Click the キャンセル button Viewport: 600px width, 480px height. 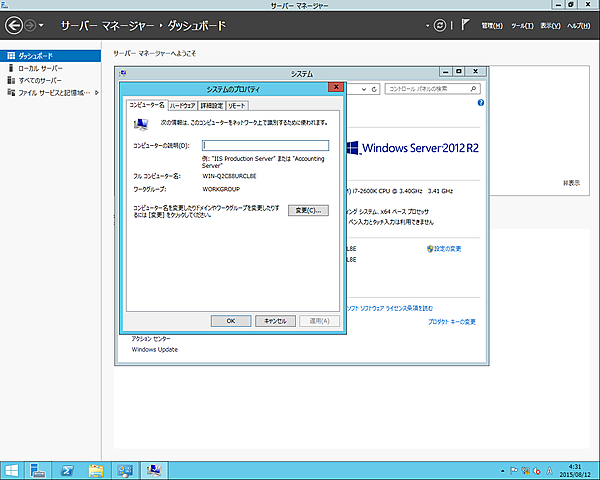pos(273,321)
